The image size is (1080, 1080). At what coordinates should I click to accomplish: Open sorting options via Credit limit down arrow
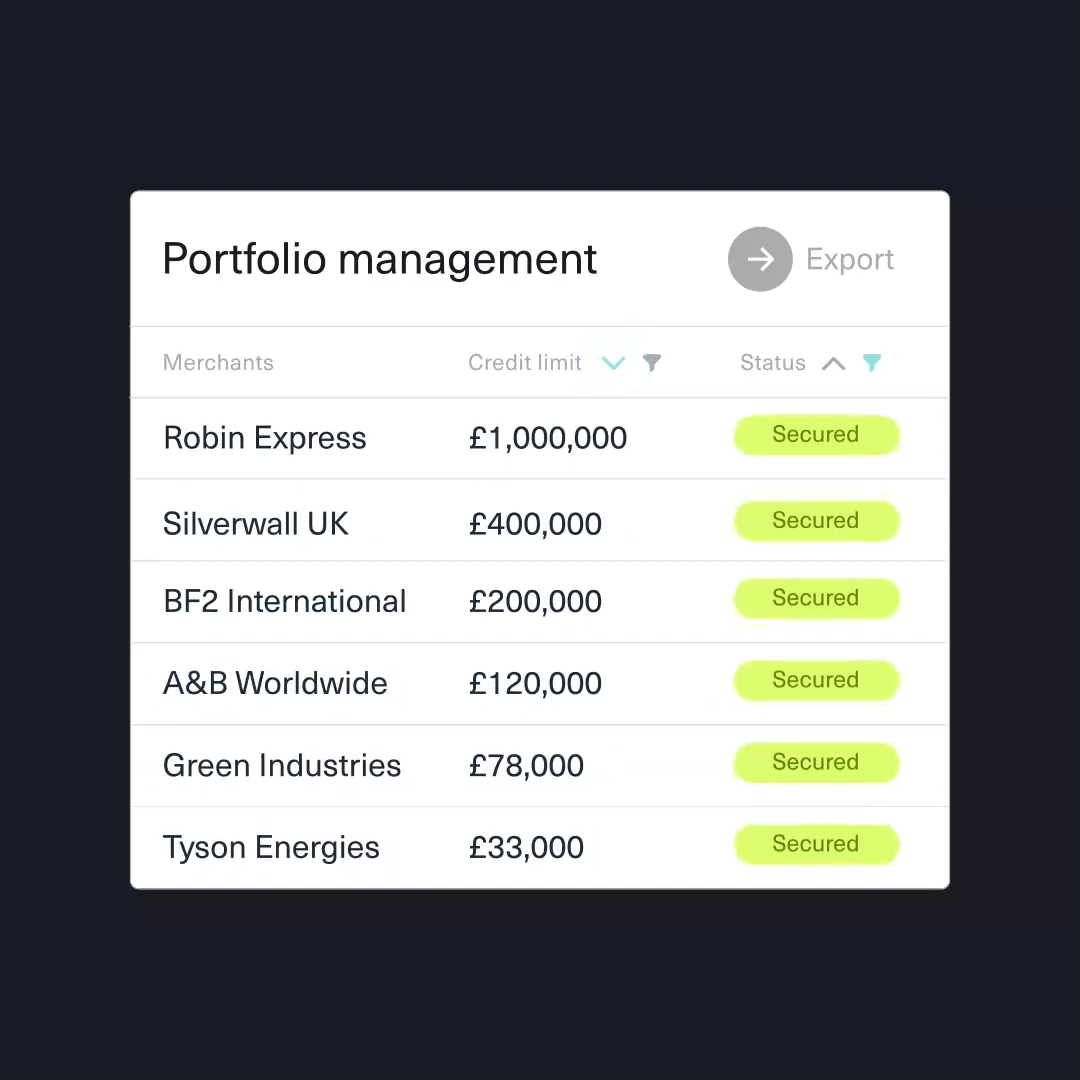click(613, 362)
